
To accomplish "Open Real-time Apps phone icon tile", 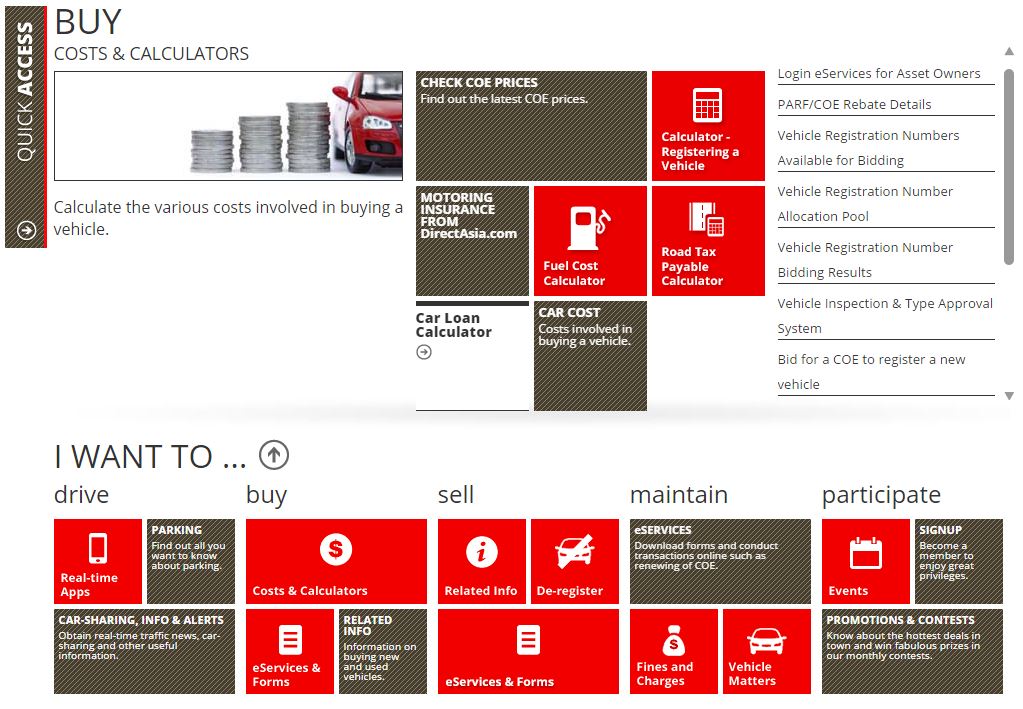I will click(98, 548).
